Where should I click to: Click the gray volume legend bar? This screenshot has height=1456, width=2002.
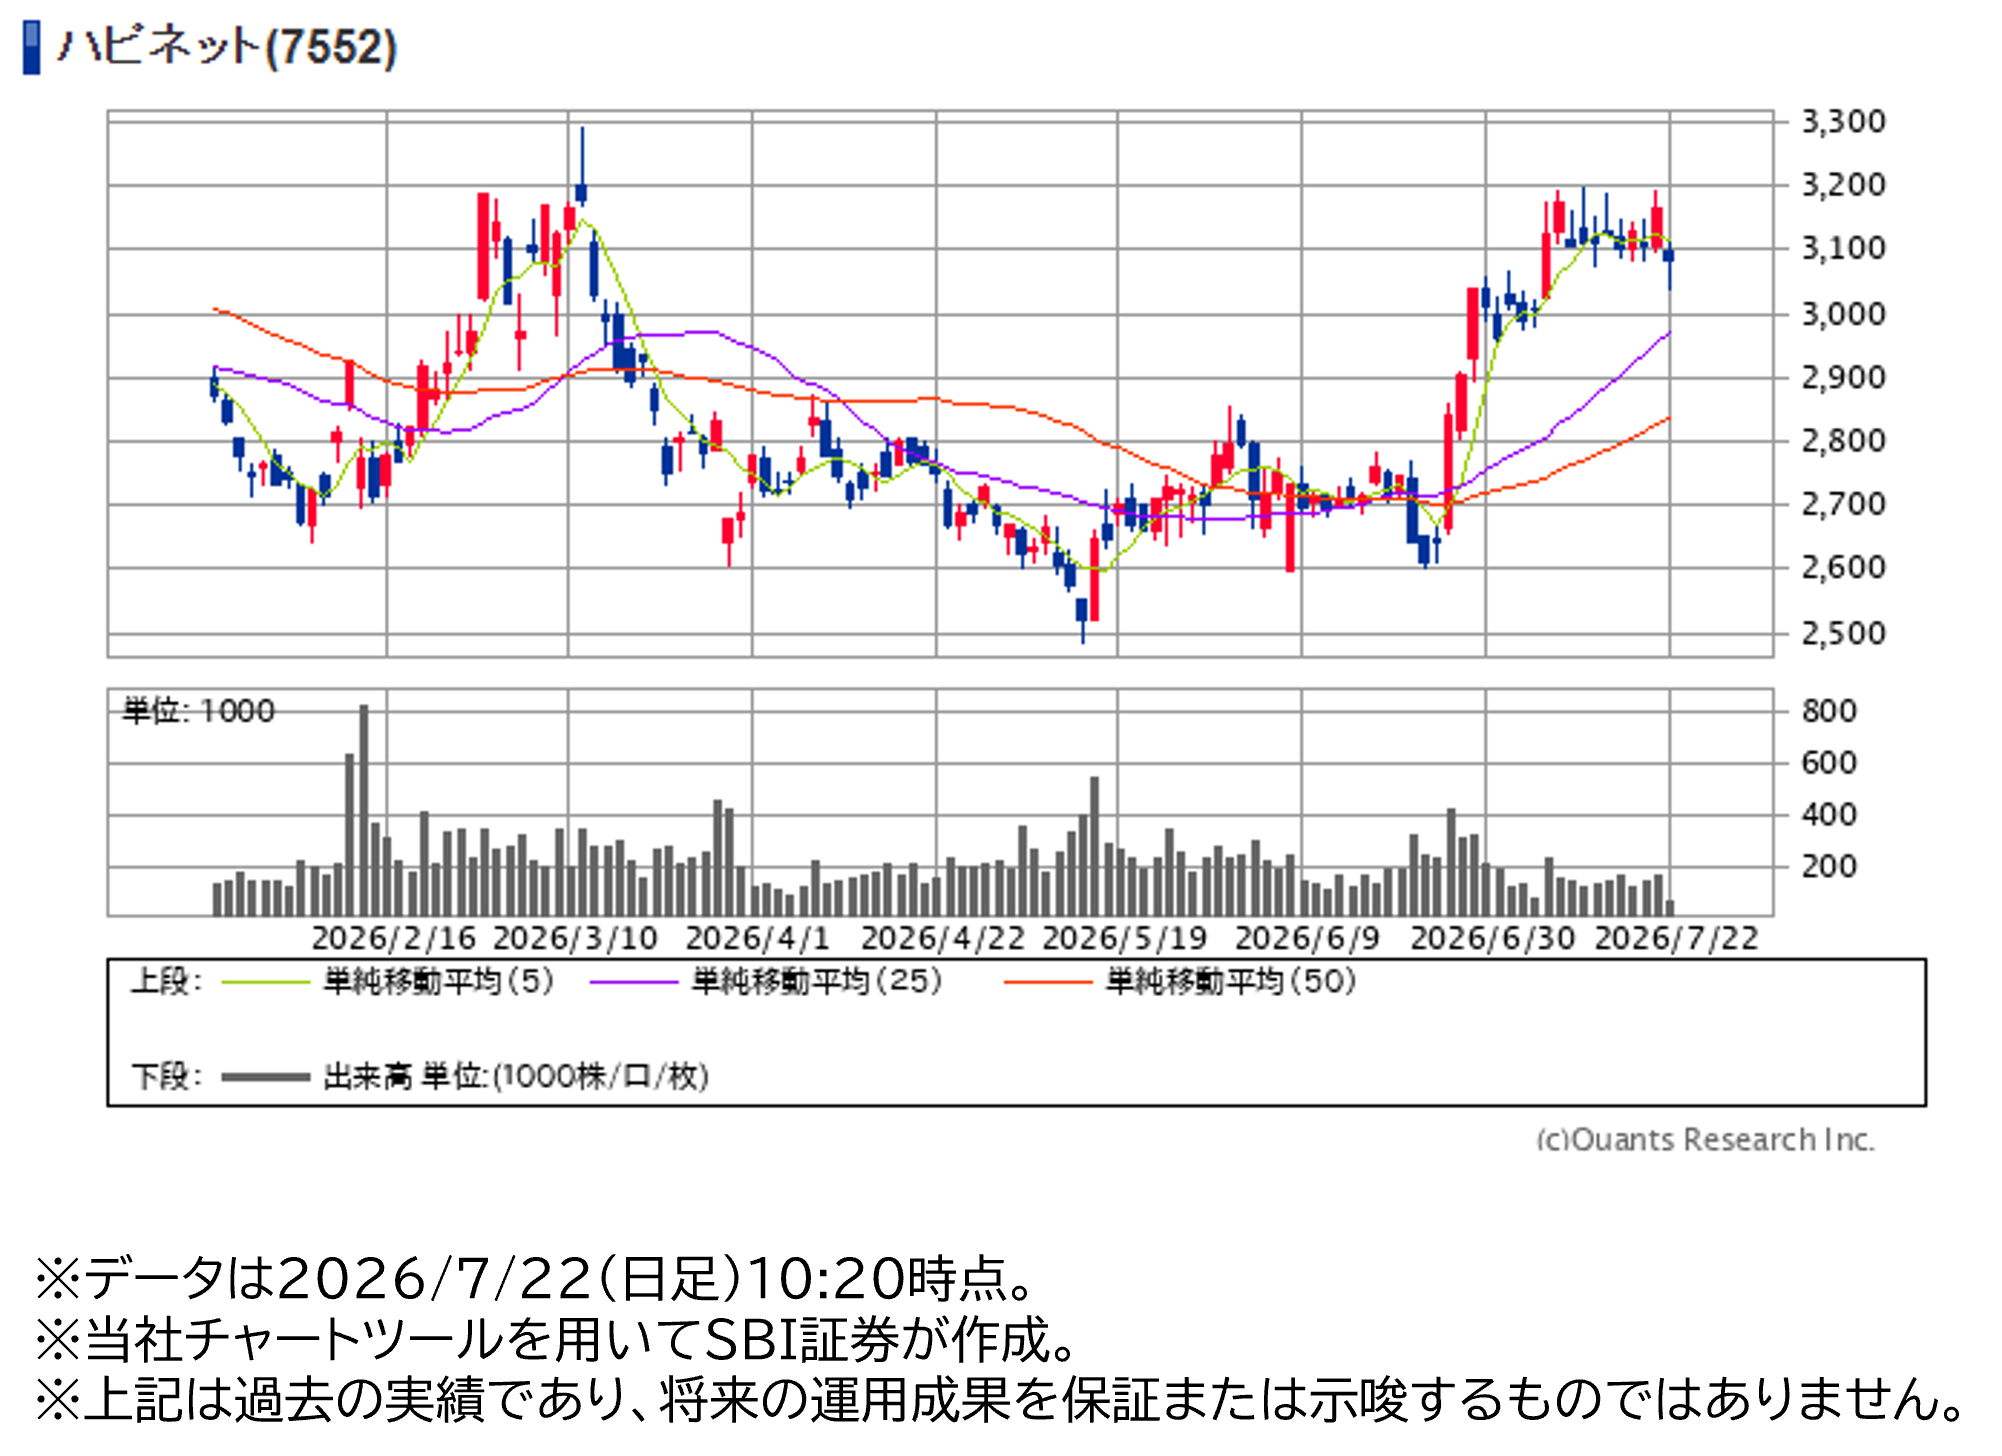[266, 1077]
